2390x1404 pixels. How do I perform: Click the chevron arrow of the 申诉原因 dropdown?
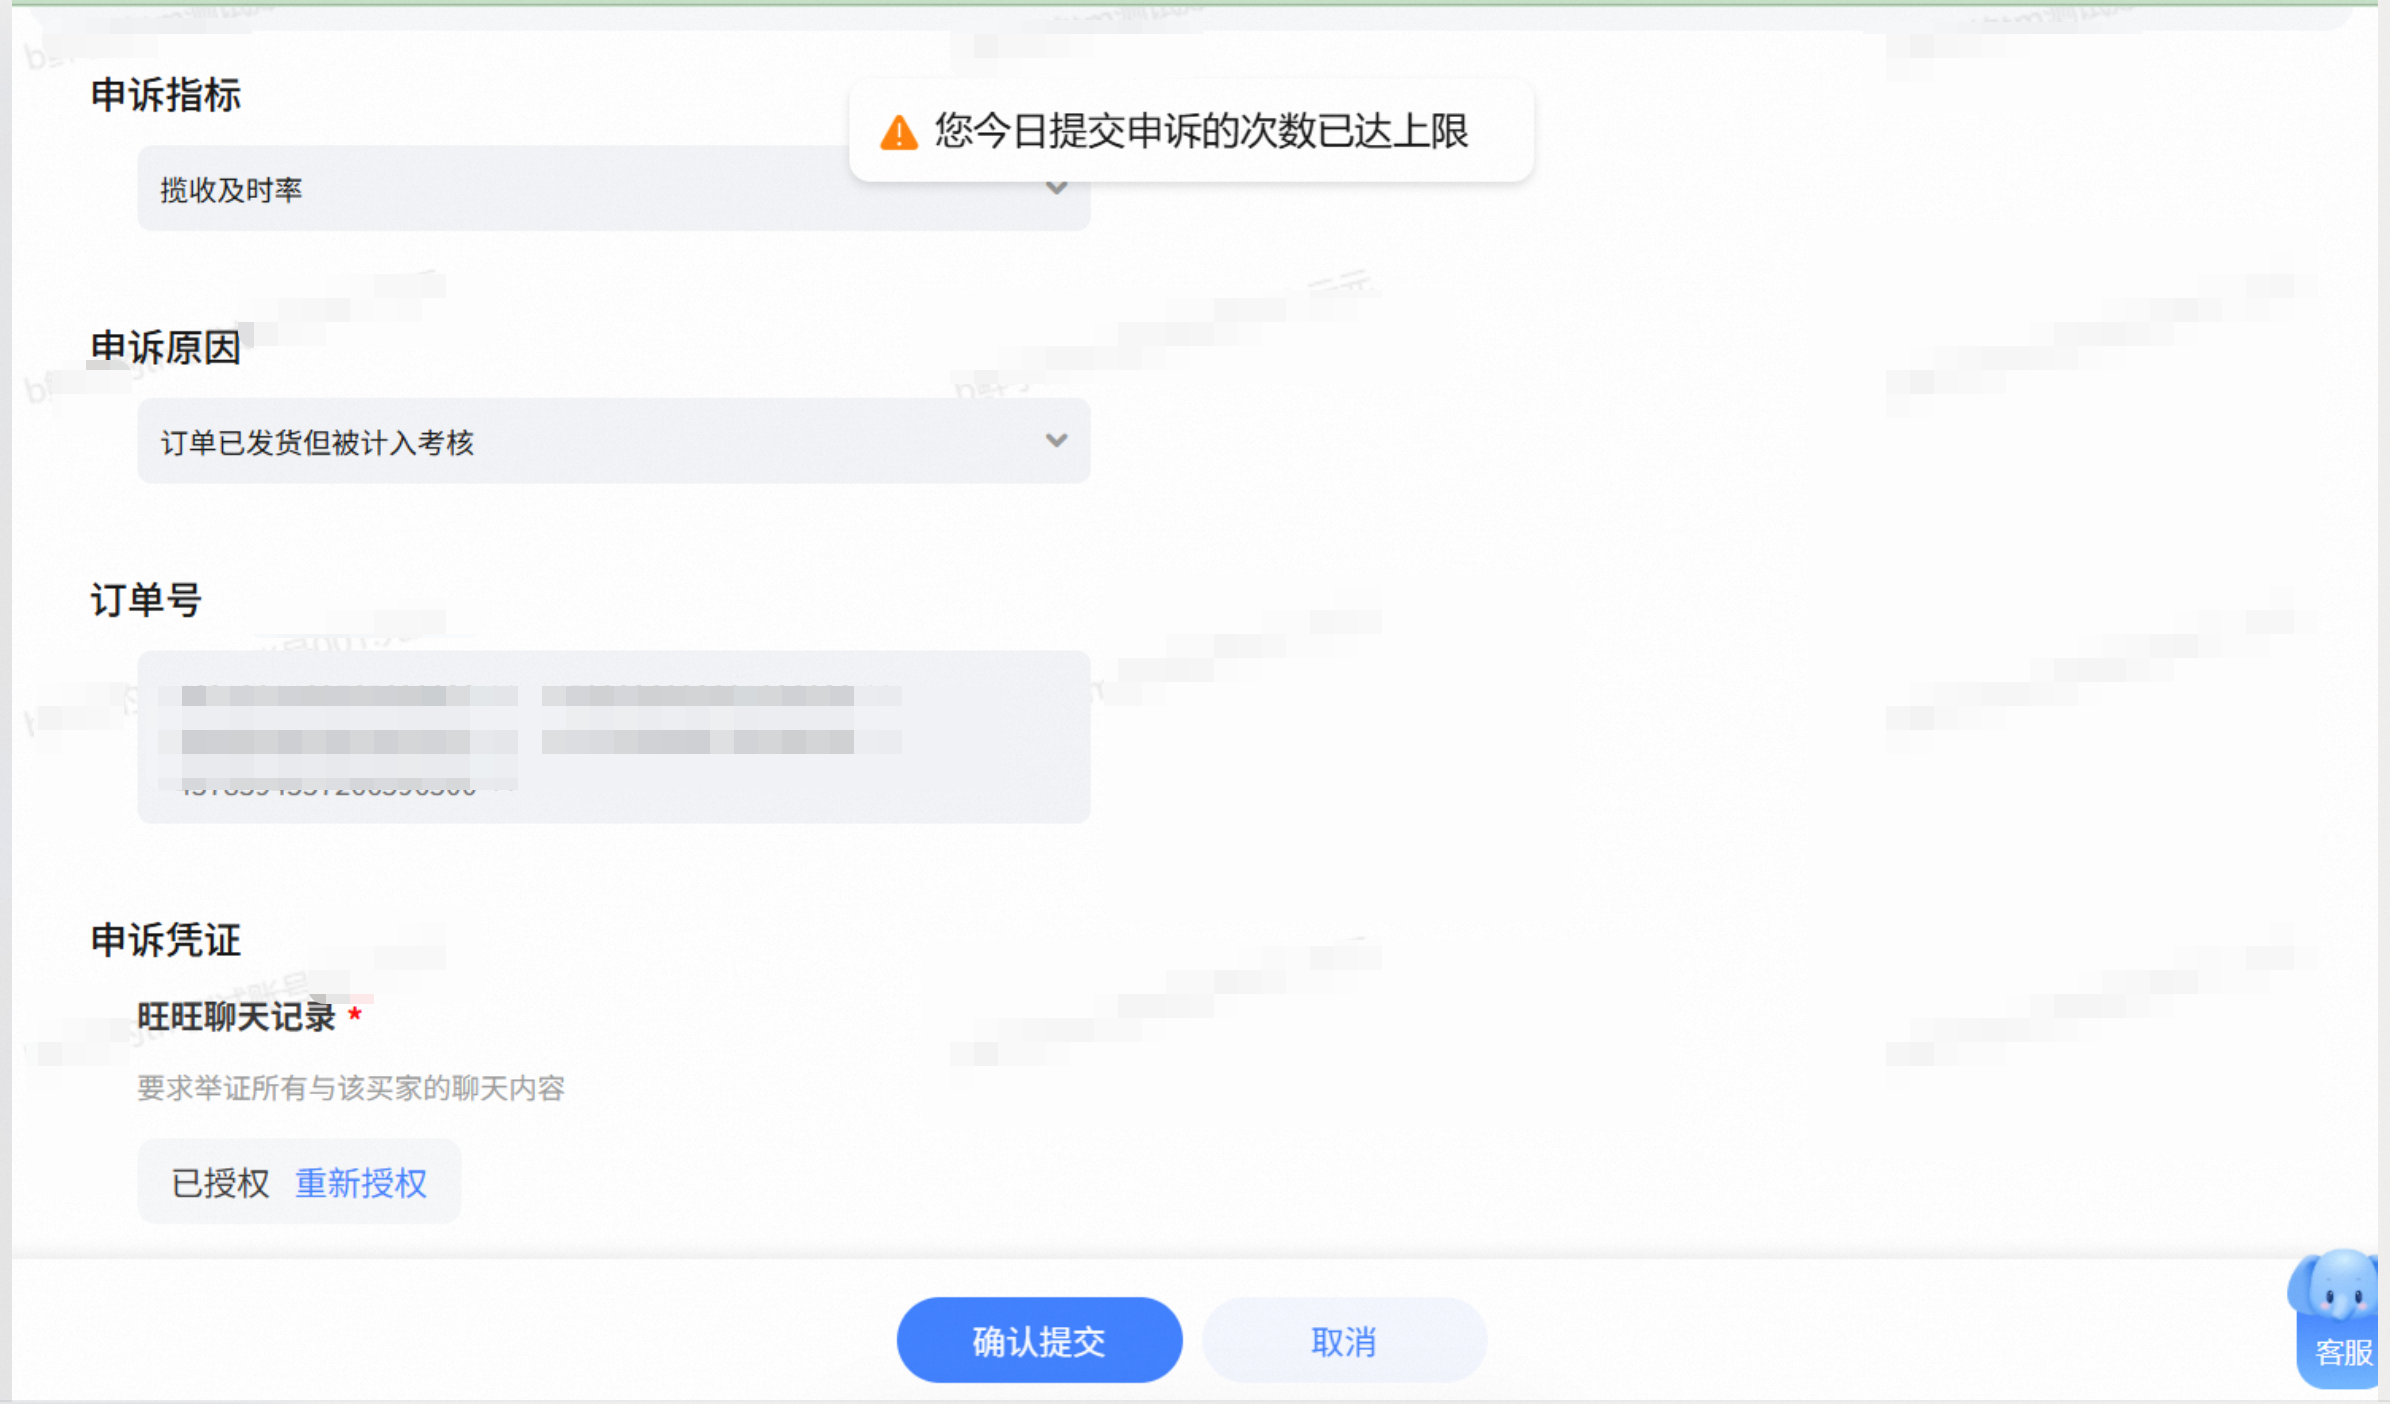click(1056, 441)
